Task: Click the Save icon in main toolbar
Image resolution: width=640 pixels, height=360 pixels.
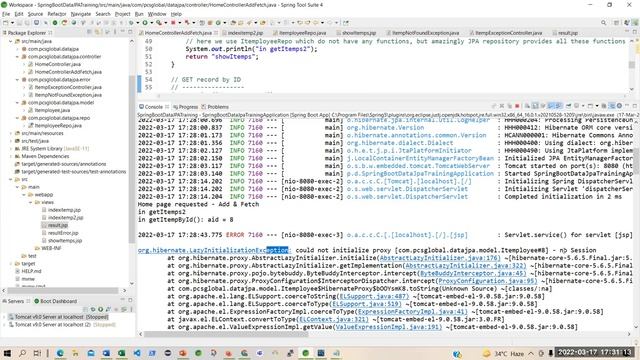Action: (x=20, y=23)
